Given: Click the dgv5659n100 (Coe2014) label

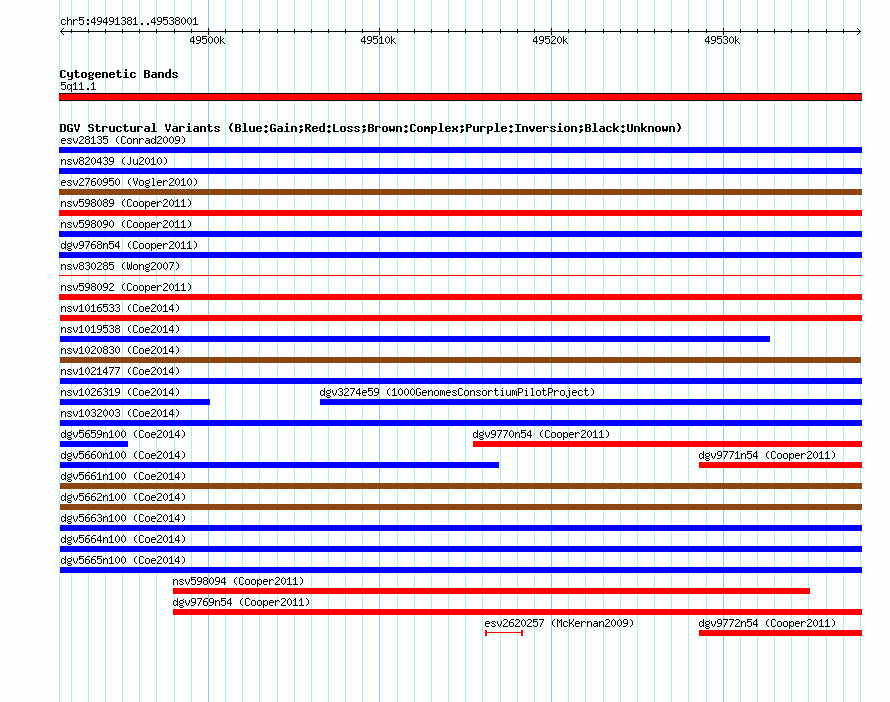Looking at the screenshot, I should click(123, 434).
